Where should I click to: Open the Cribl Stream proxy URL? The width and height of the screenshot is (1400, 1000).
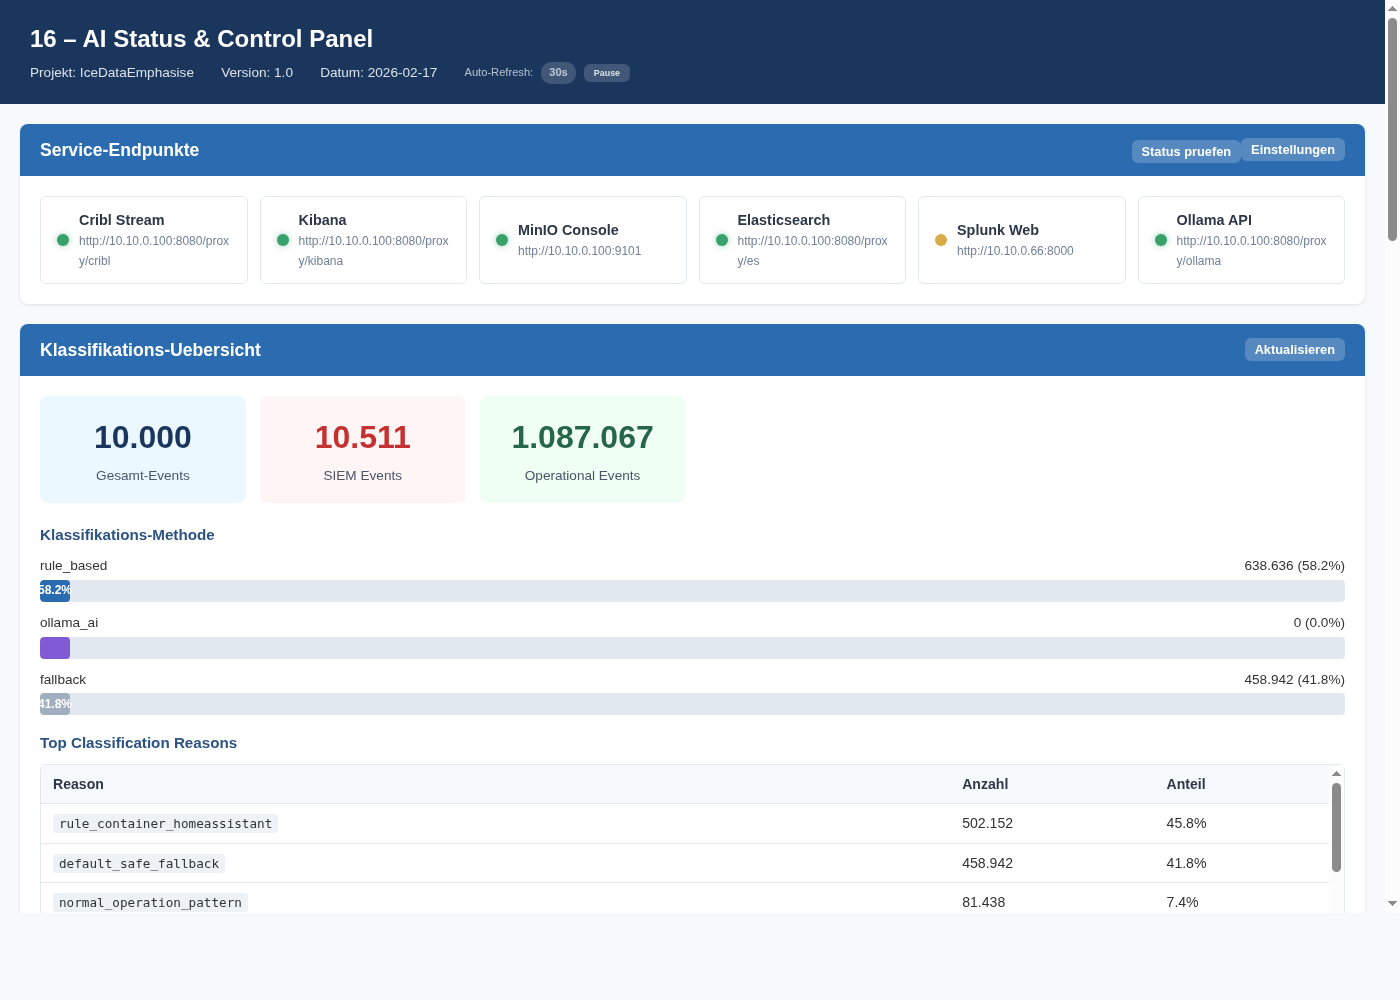(x=154, y=250)
